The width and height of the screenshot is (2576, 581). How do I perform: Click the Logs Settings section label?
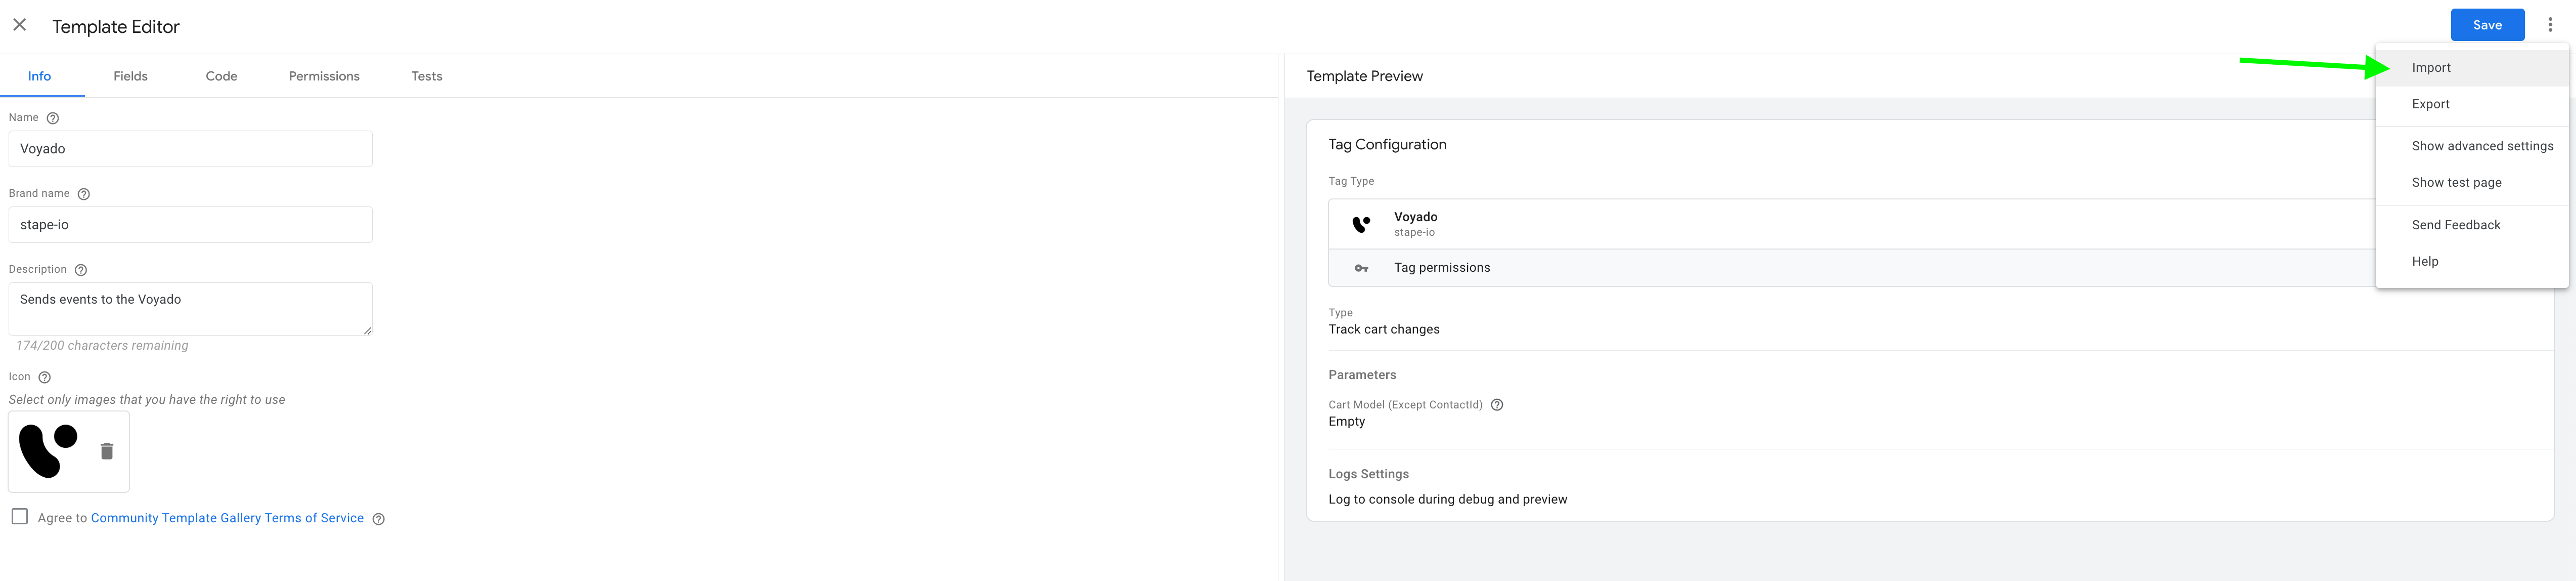click(1368, 474)
